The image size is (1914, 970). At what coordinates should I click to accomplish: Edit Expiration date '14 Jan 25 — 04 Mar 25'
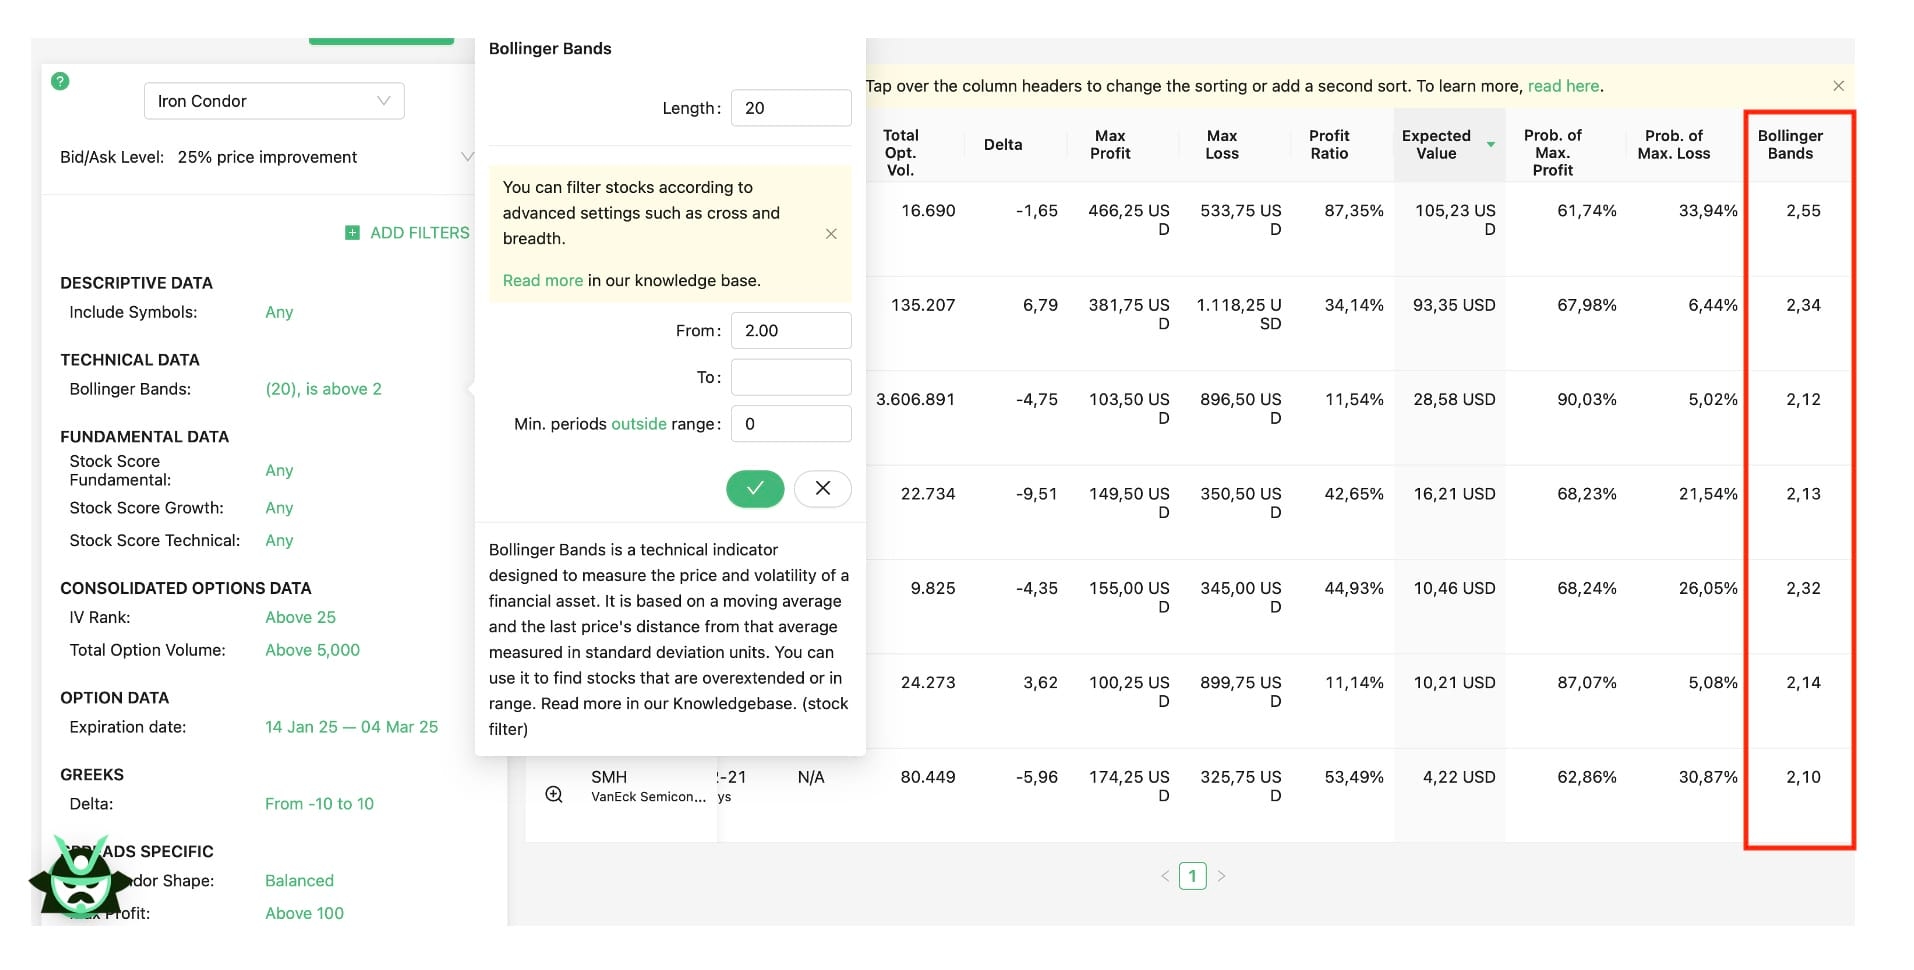[351, 727]
